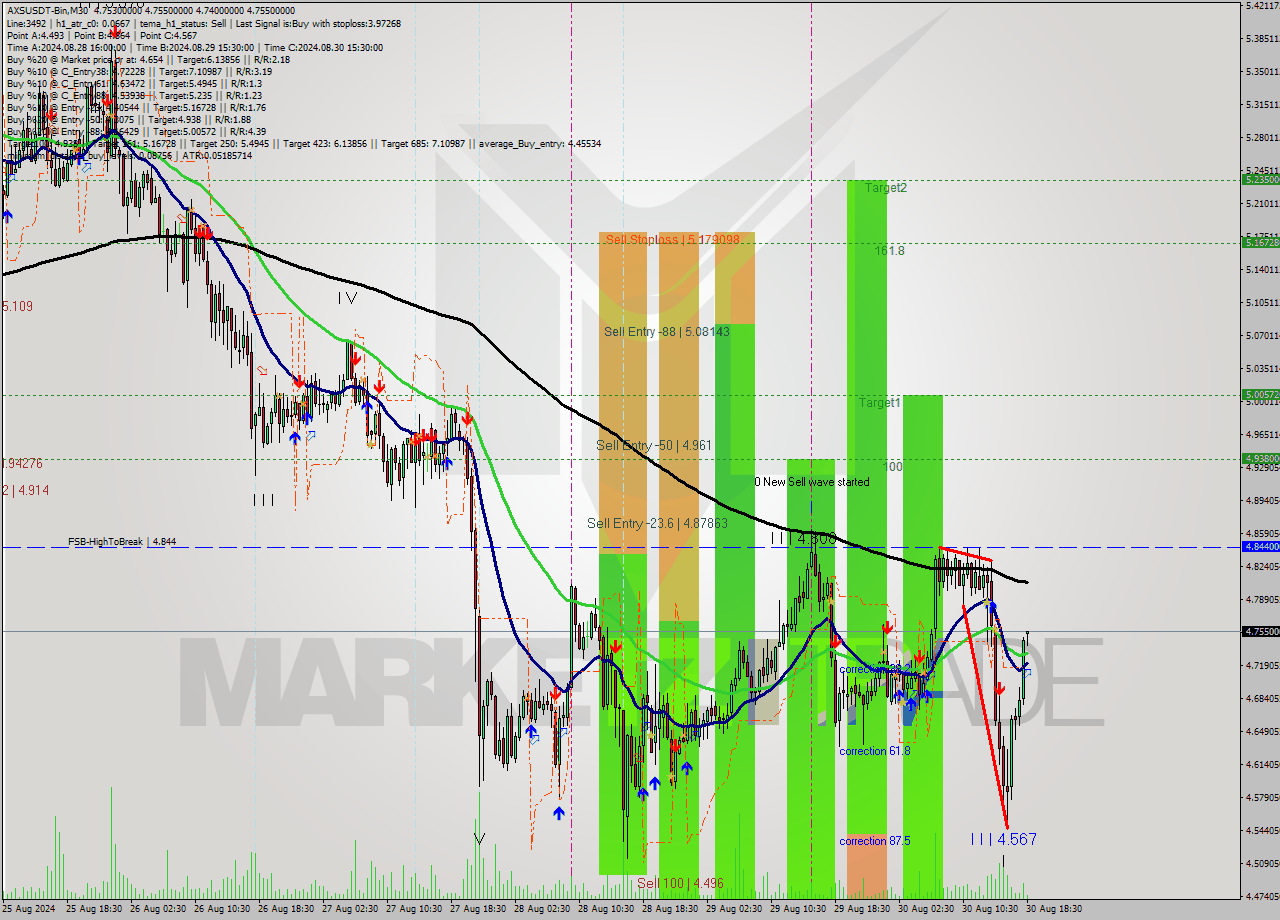Click the 4.47405 price axis label
Viewport: 1280px width, 920px height.
[1261, 896]
